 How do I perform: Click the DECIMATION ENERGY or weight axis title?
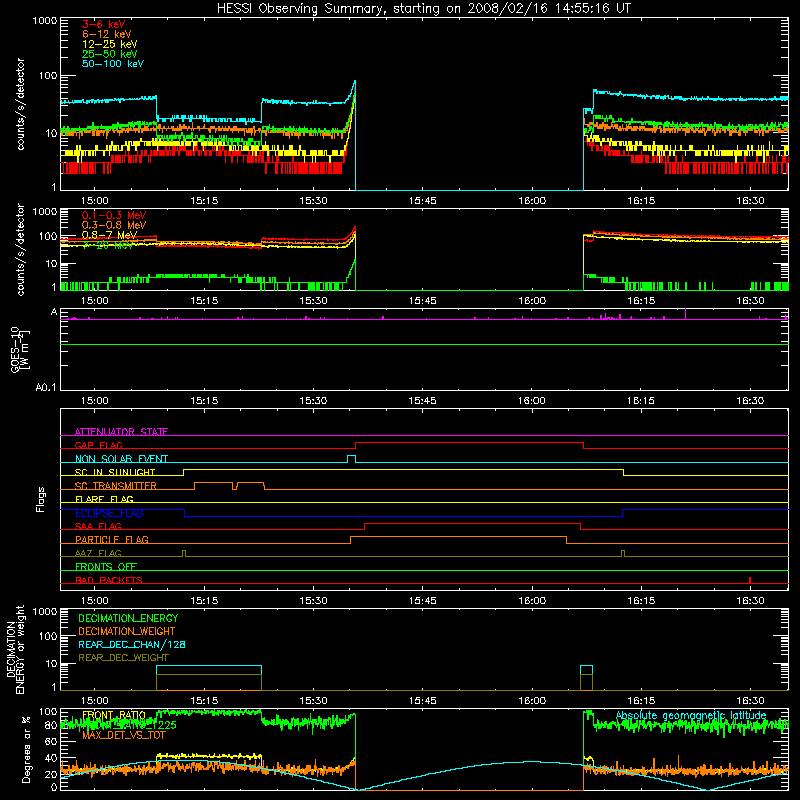click(x=15, y=649)
